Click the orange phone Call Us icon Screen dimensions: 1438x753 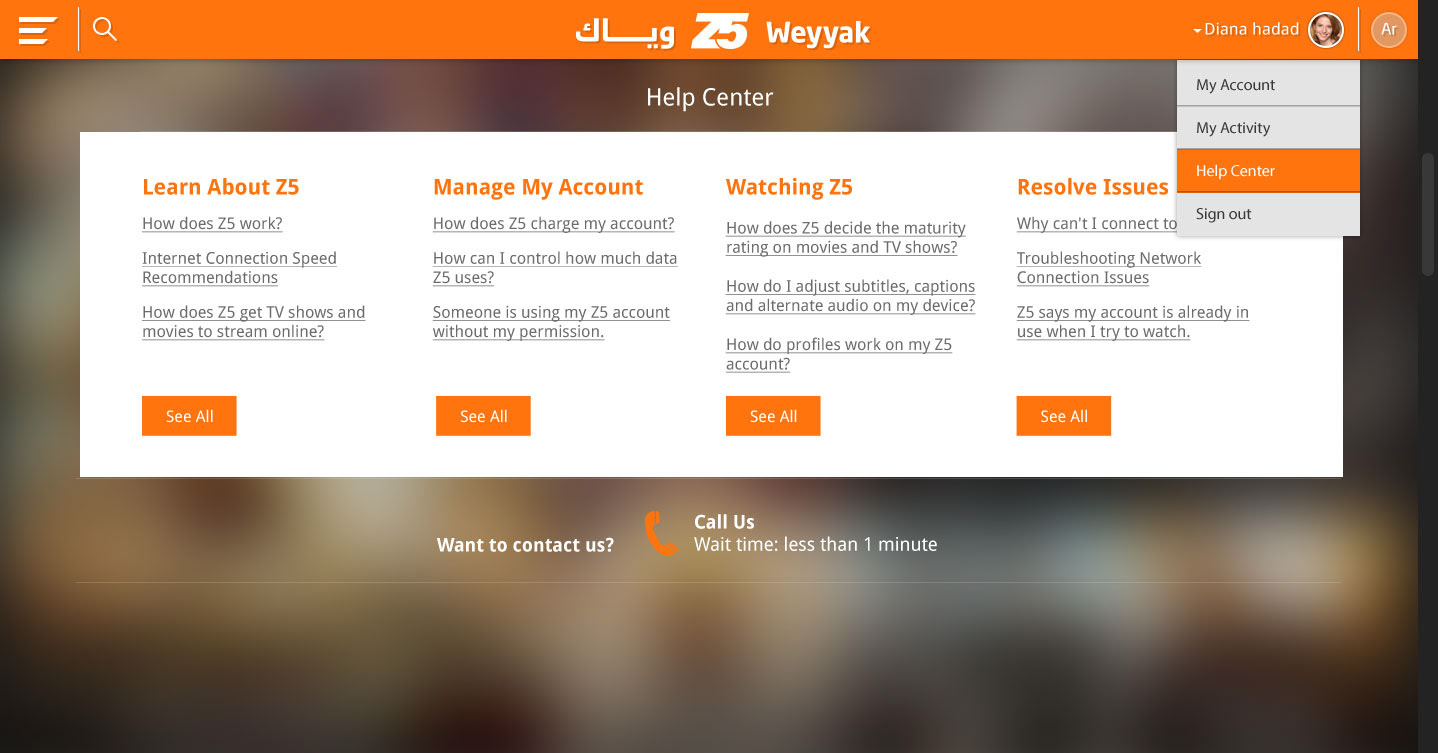(661, 533)
